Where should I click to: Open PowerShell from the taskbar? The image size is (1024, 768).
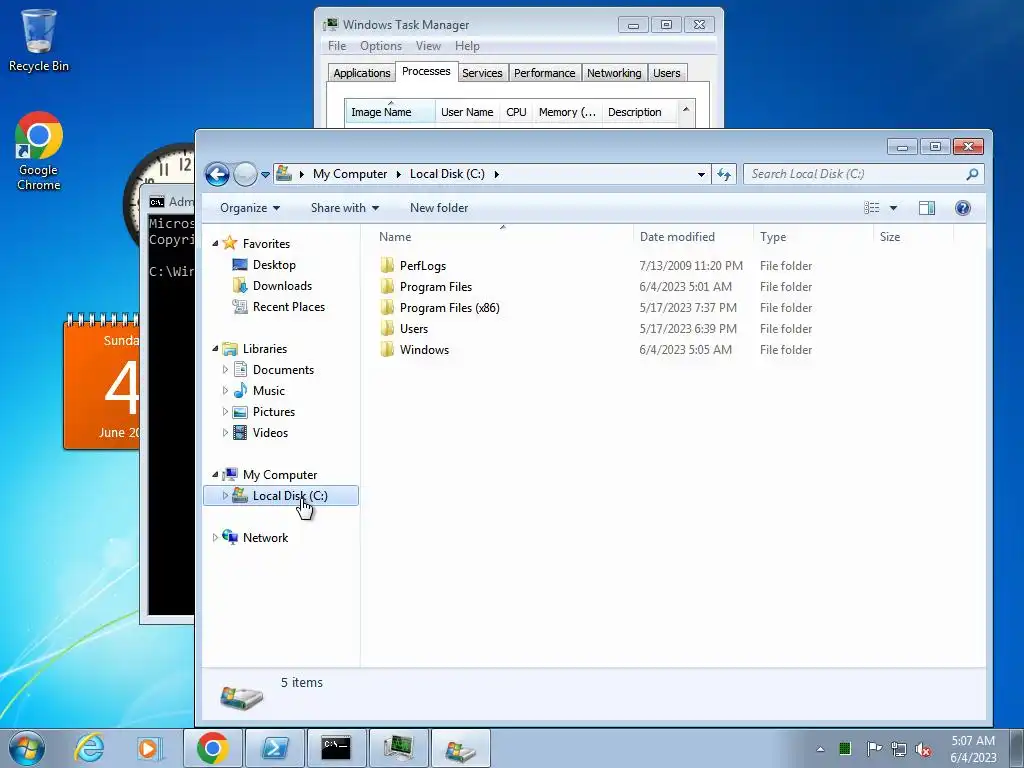[x=274, y=748]
